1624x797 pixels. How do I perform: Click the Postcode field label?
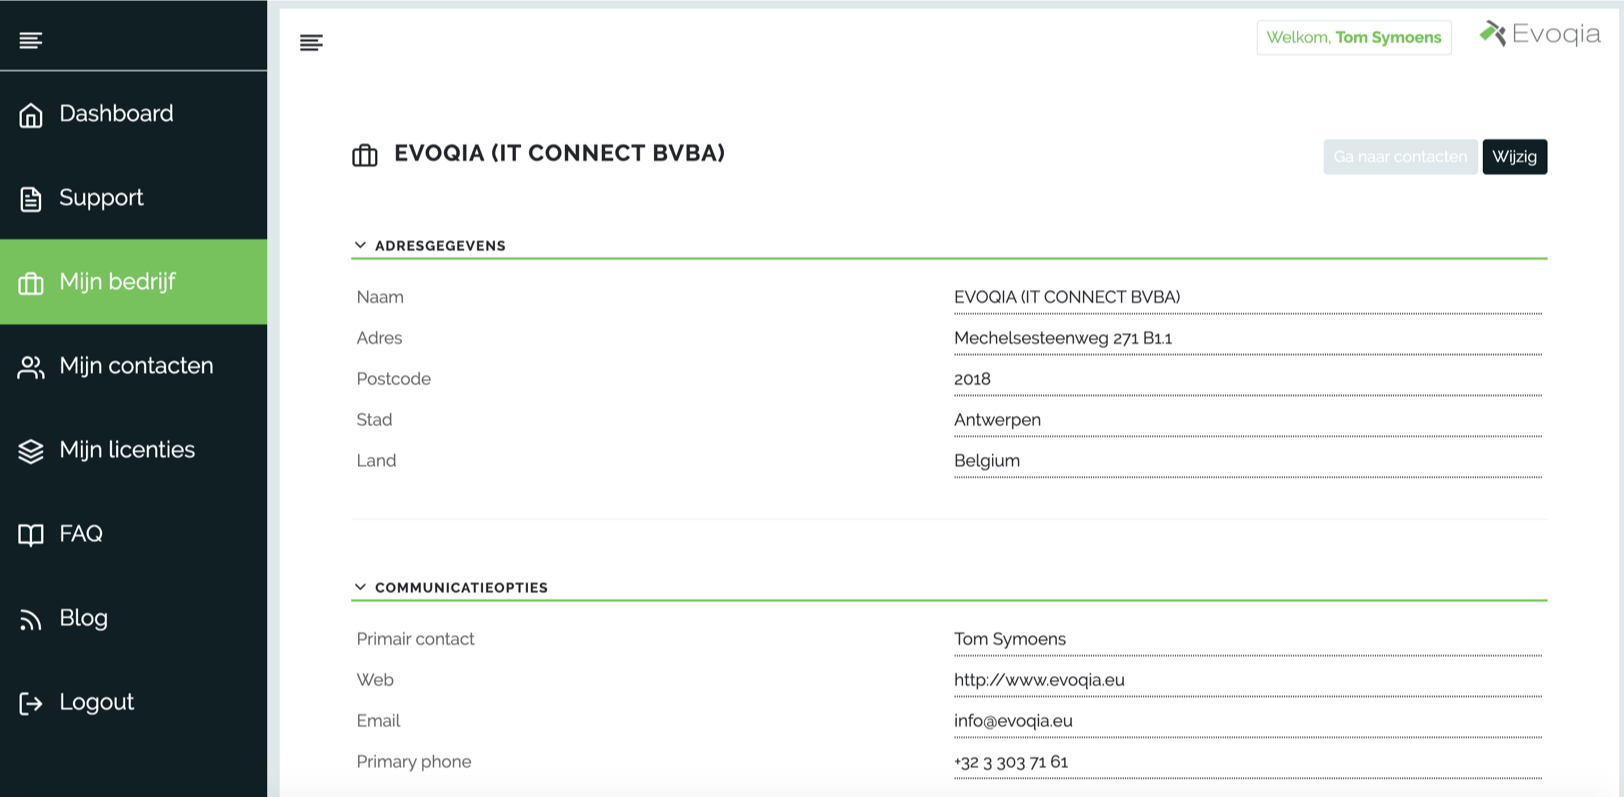394,379
